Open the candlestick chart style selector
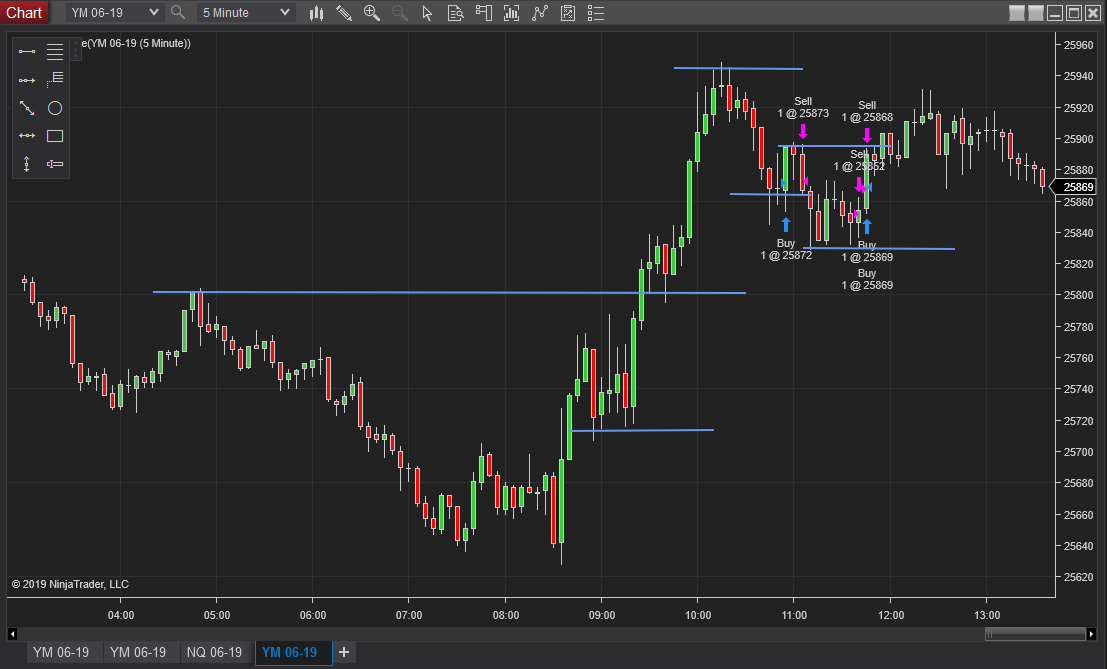 (x=316, y=13)
